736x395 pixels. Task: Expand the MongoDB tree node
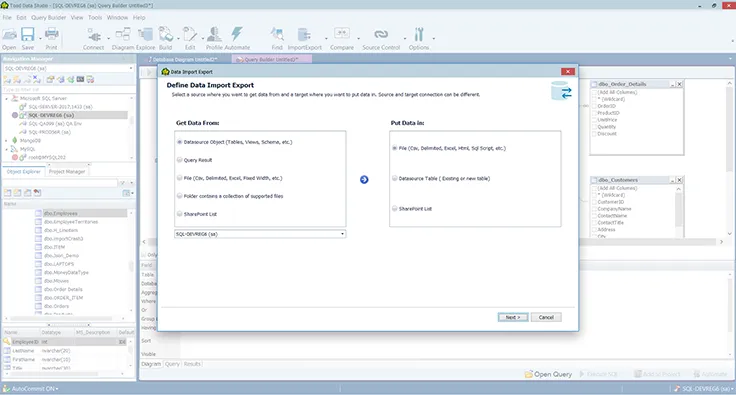click(x=7, y=140)
